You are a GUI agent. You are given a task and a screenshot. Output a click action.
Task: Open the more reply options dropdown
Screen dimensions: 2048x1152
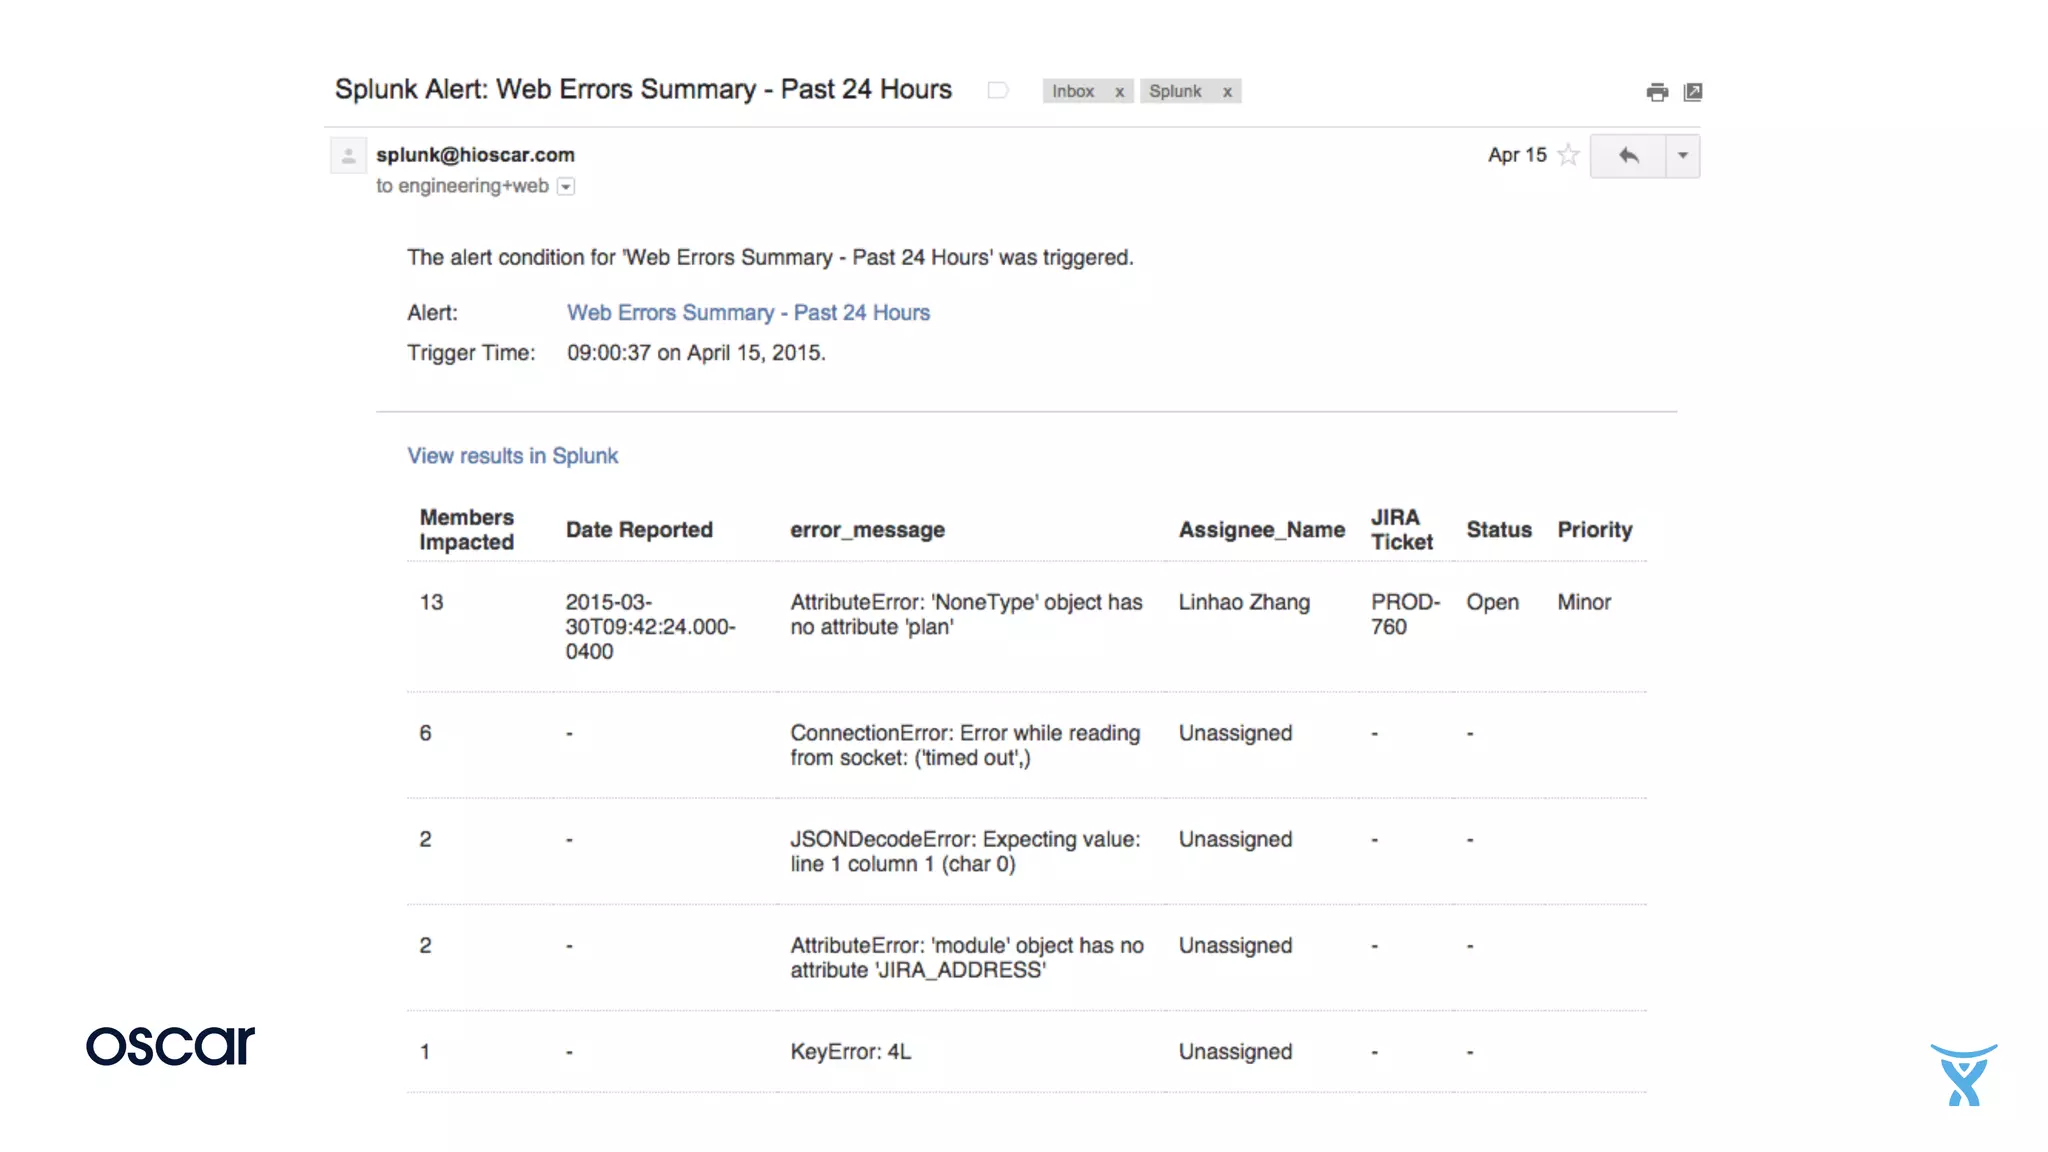1683,156
